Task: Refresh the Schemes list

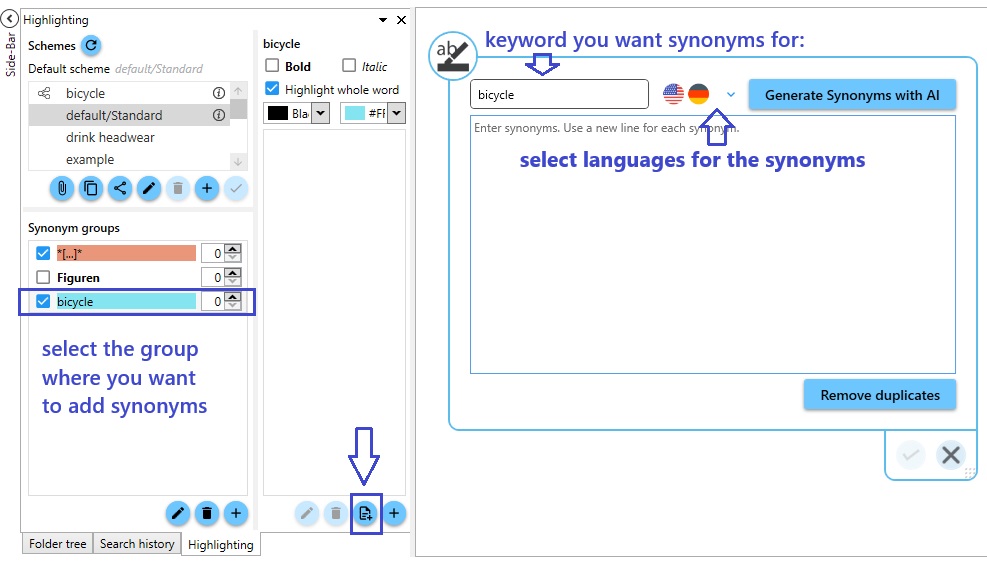Action: 91,45
